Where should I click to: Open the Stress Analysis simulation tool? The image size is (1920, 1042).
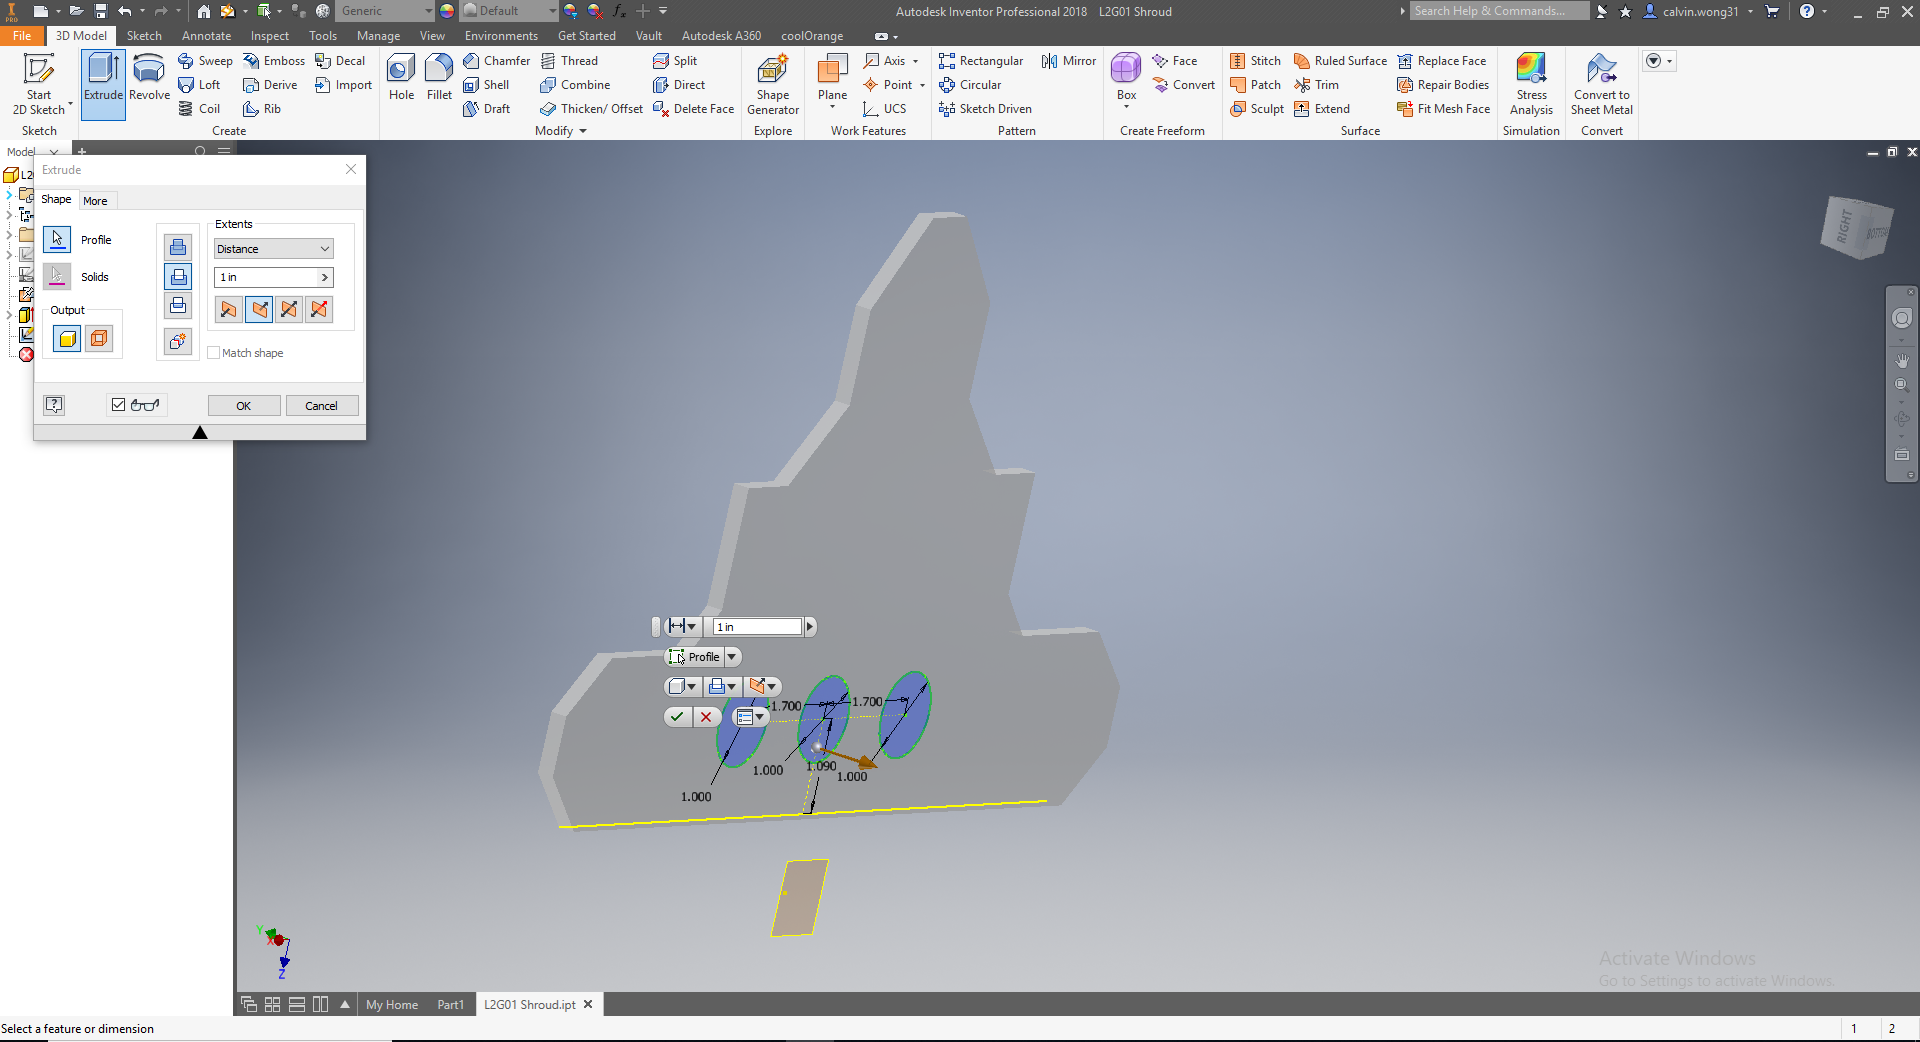click(x=1531, y=80)
